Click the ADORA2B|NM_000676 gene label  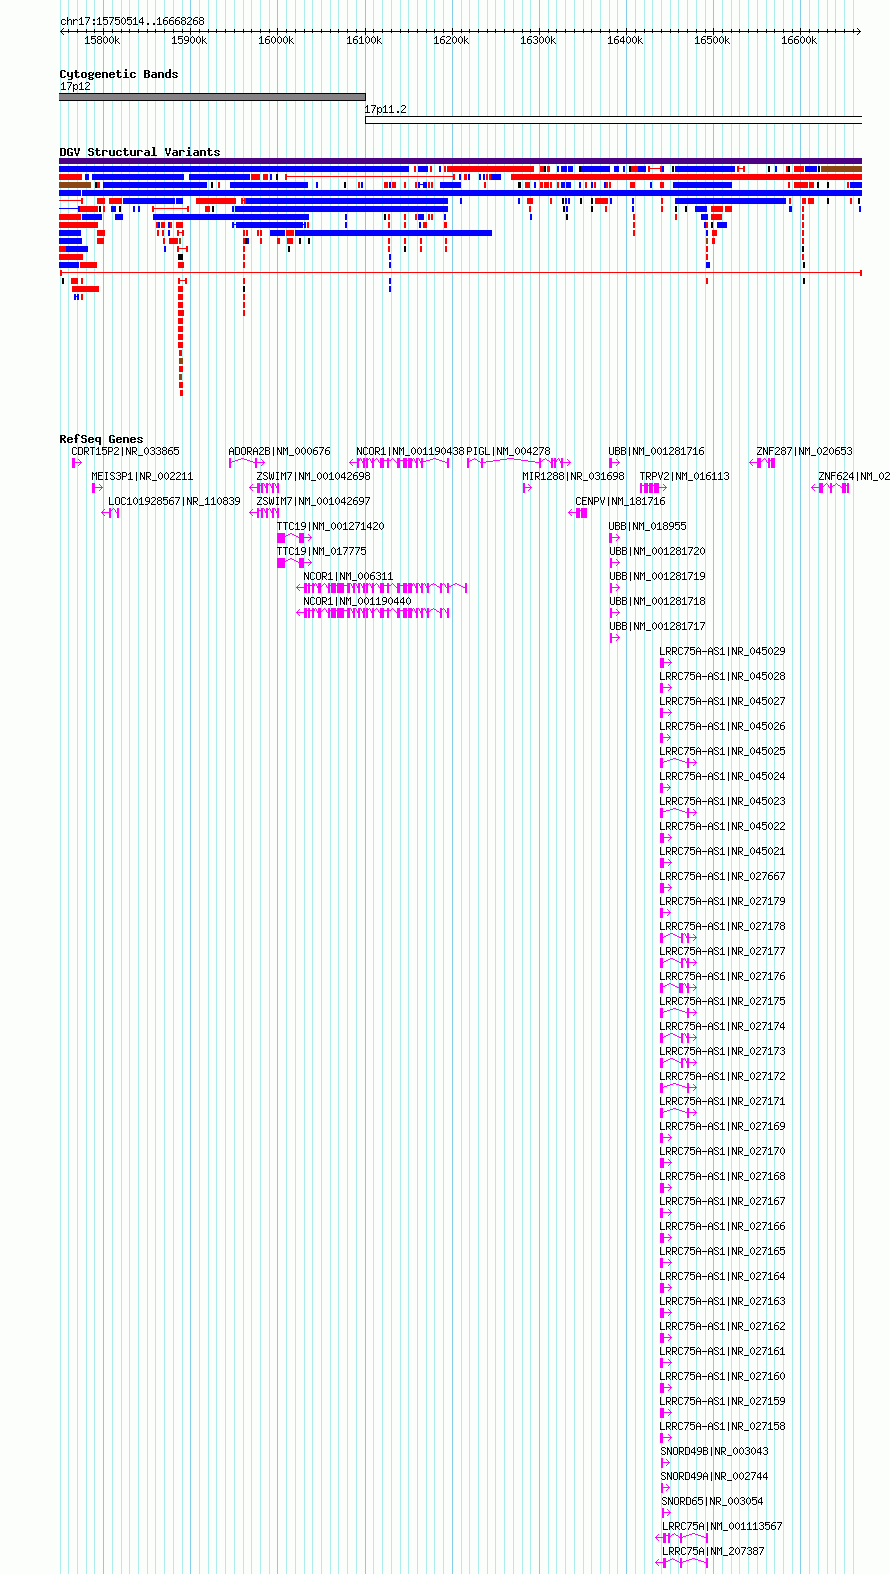[279, 451]
